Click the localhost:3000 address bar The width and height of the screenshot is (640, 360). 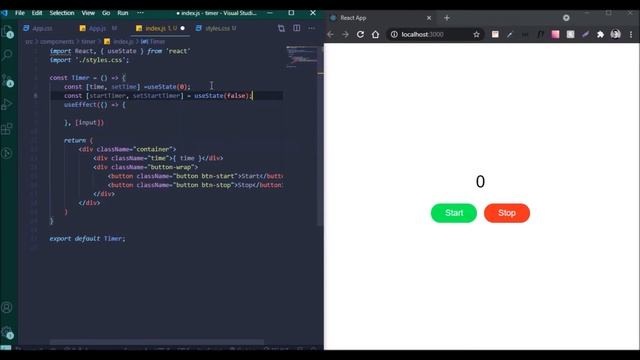(x=435, y=34)
